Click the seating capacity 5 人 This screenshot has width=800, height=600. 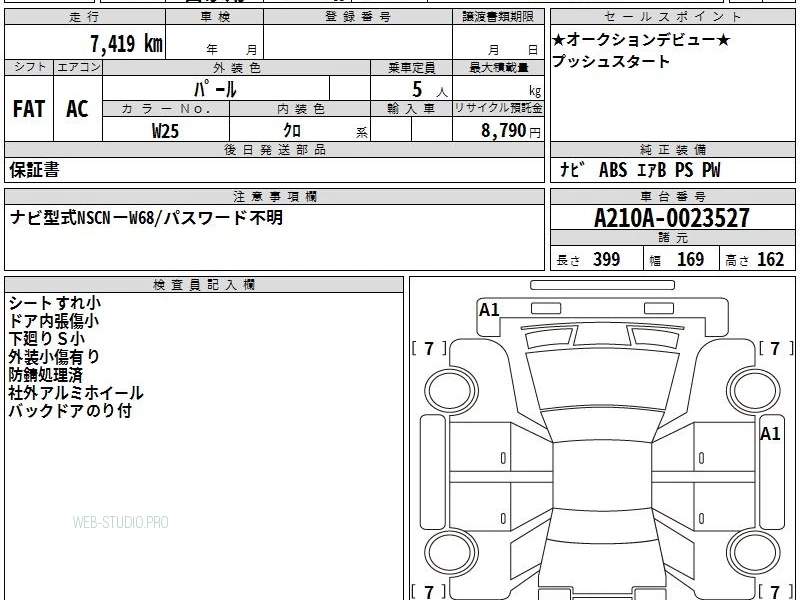tap(430, 90)
